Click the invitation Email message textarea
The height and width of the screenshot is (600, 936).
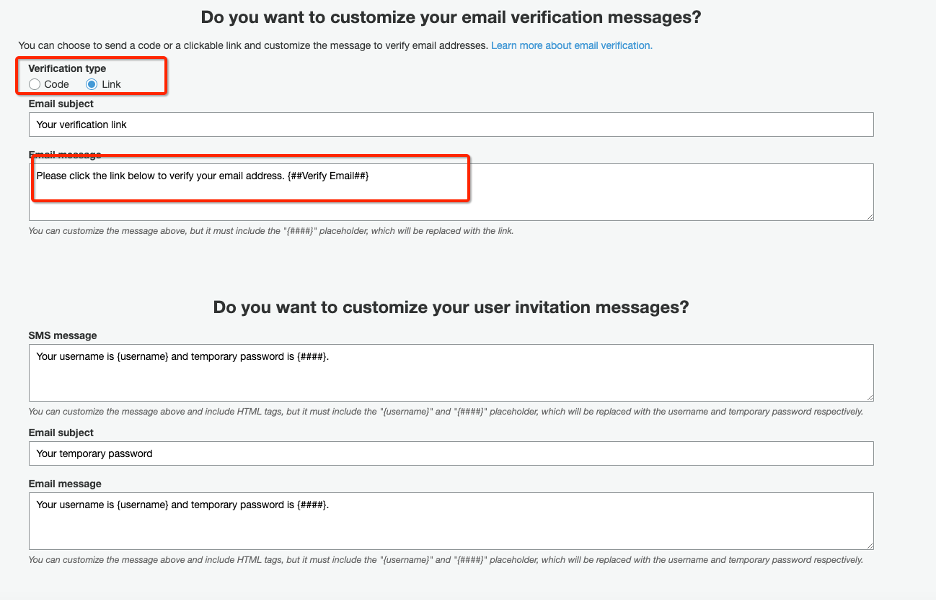pyautogui.click(x=450, y=518)
